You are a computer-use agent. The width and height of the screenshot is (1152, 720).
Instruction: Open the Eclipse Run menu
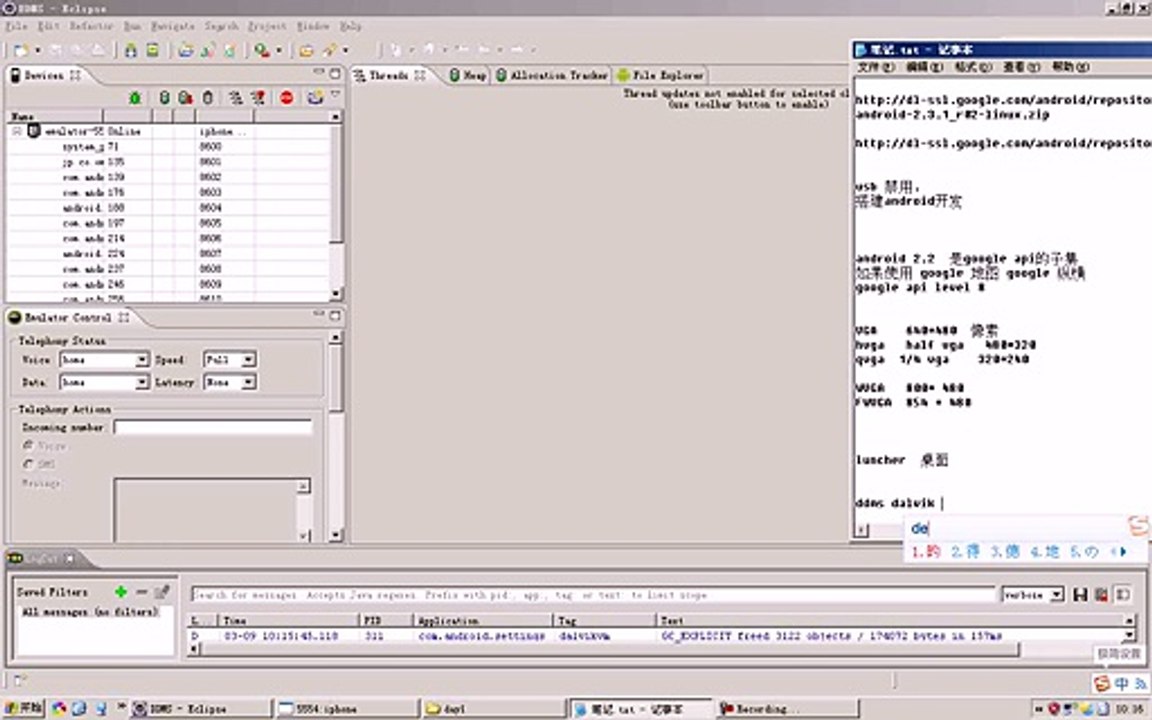tap(132, 26)
